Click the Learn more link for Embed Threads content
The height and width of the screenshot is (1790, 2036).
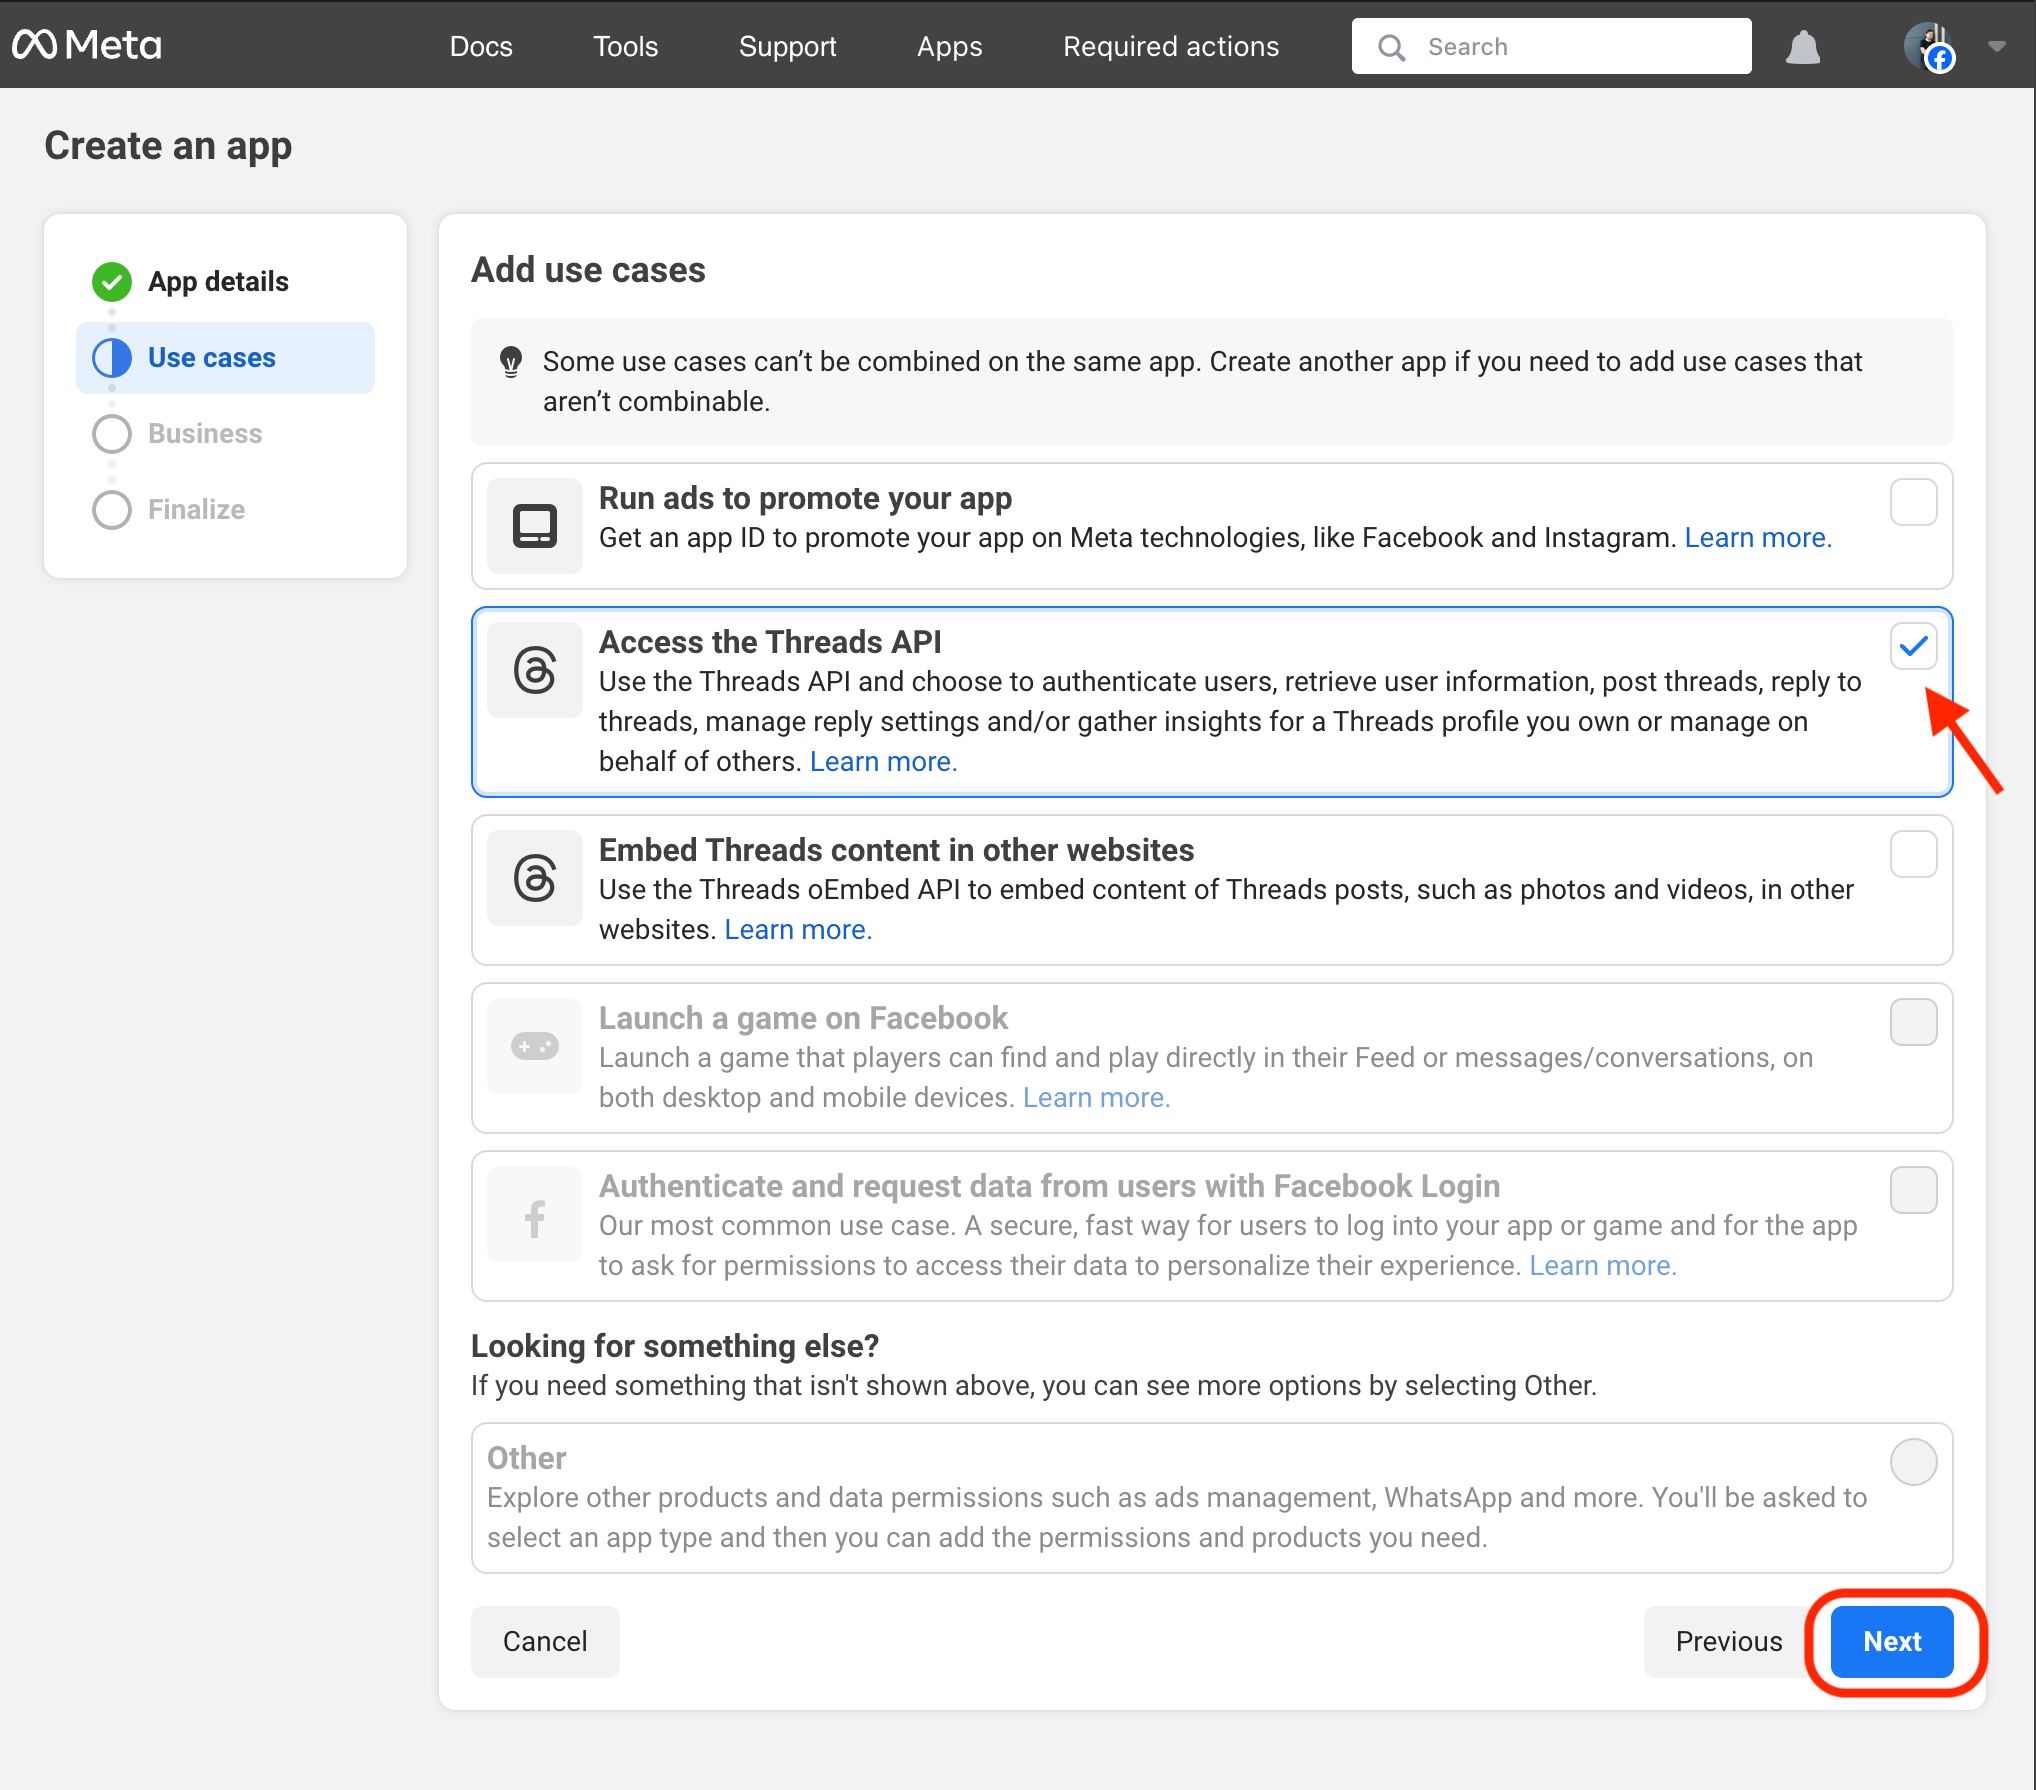click(x=795, y=930)
